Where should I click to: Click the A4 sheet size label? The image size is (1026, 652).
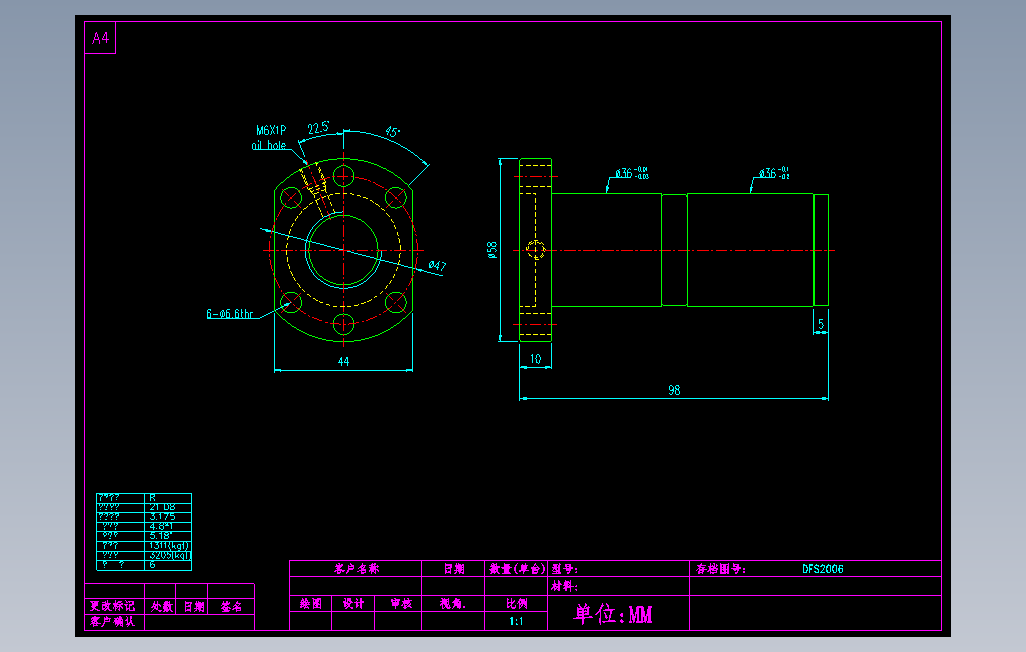coord(100,38)
